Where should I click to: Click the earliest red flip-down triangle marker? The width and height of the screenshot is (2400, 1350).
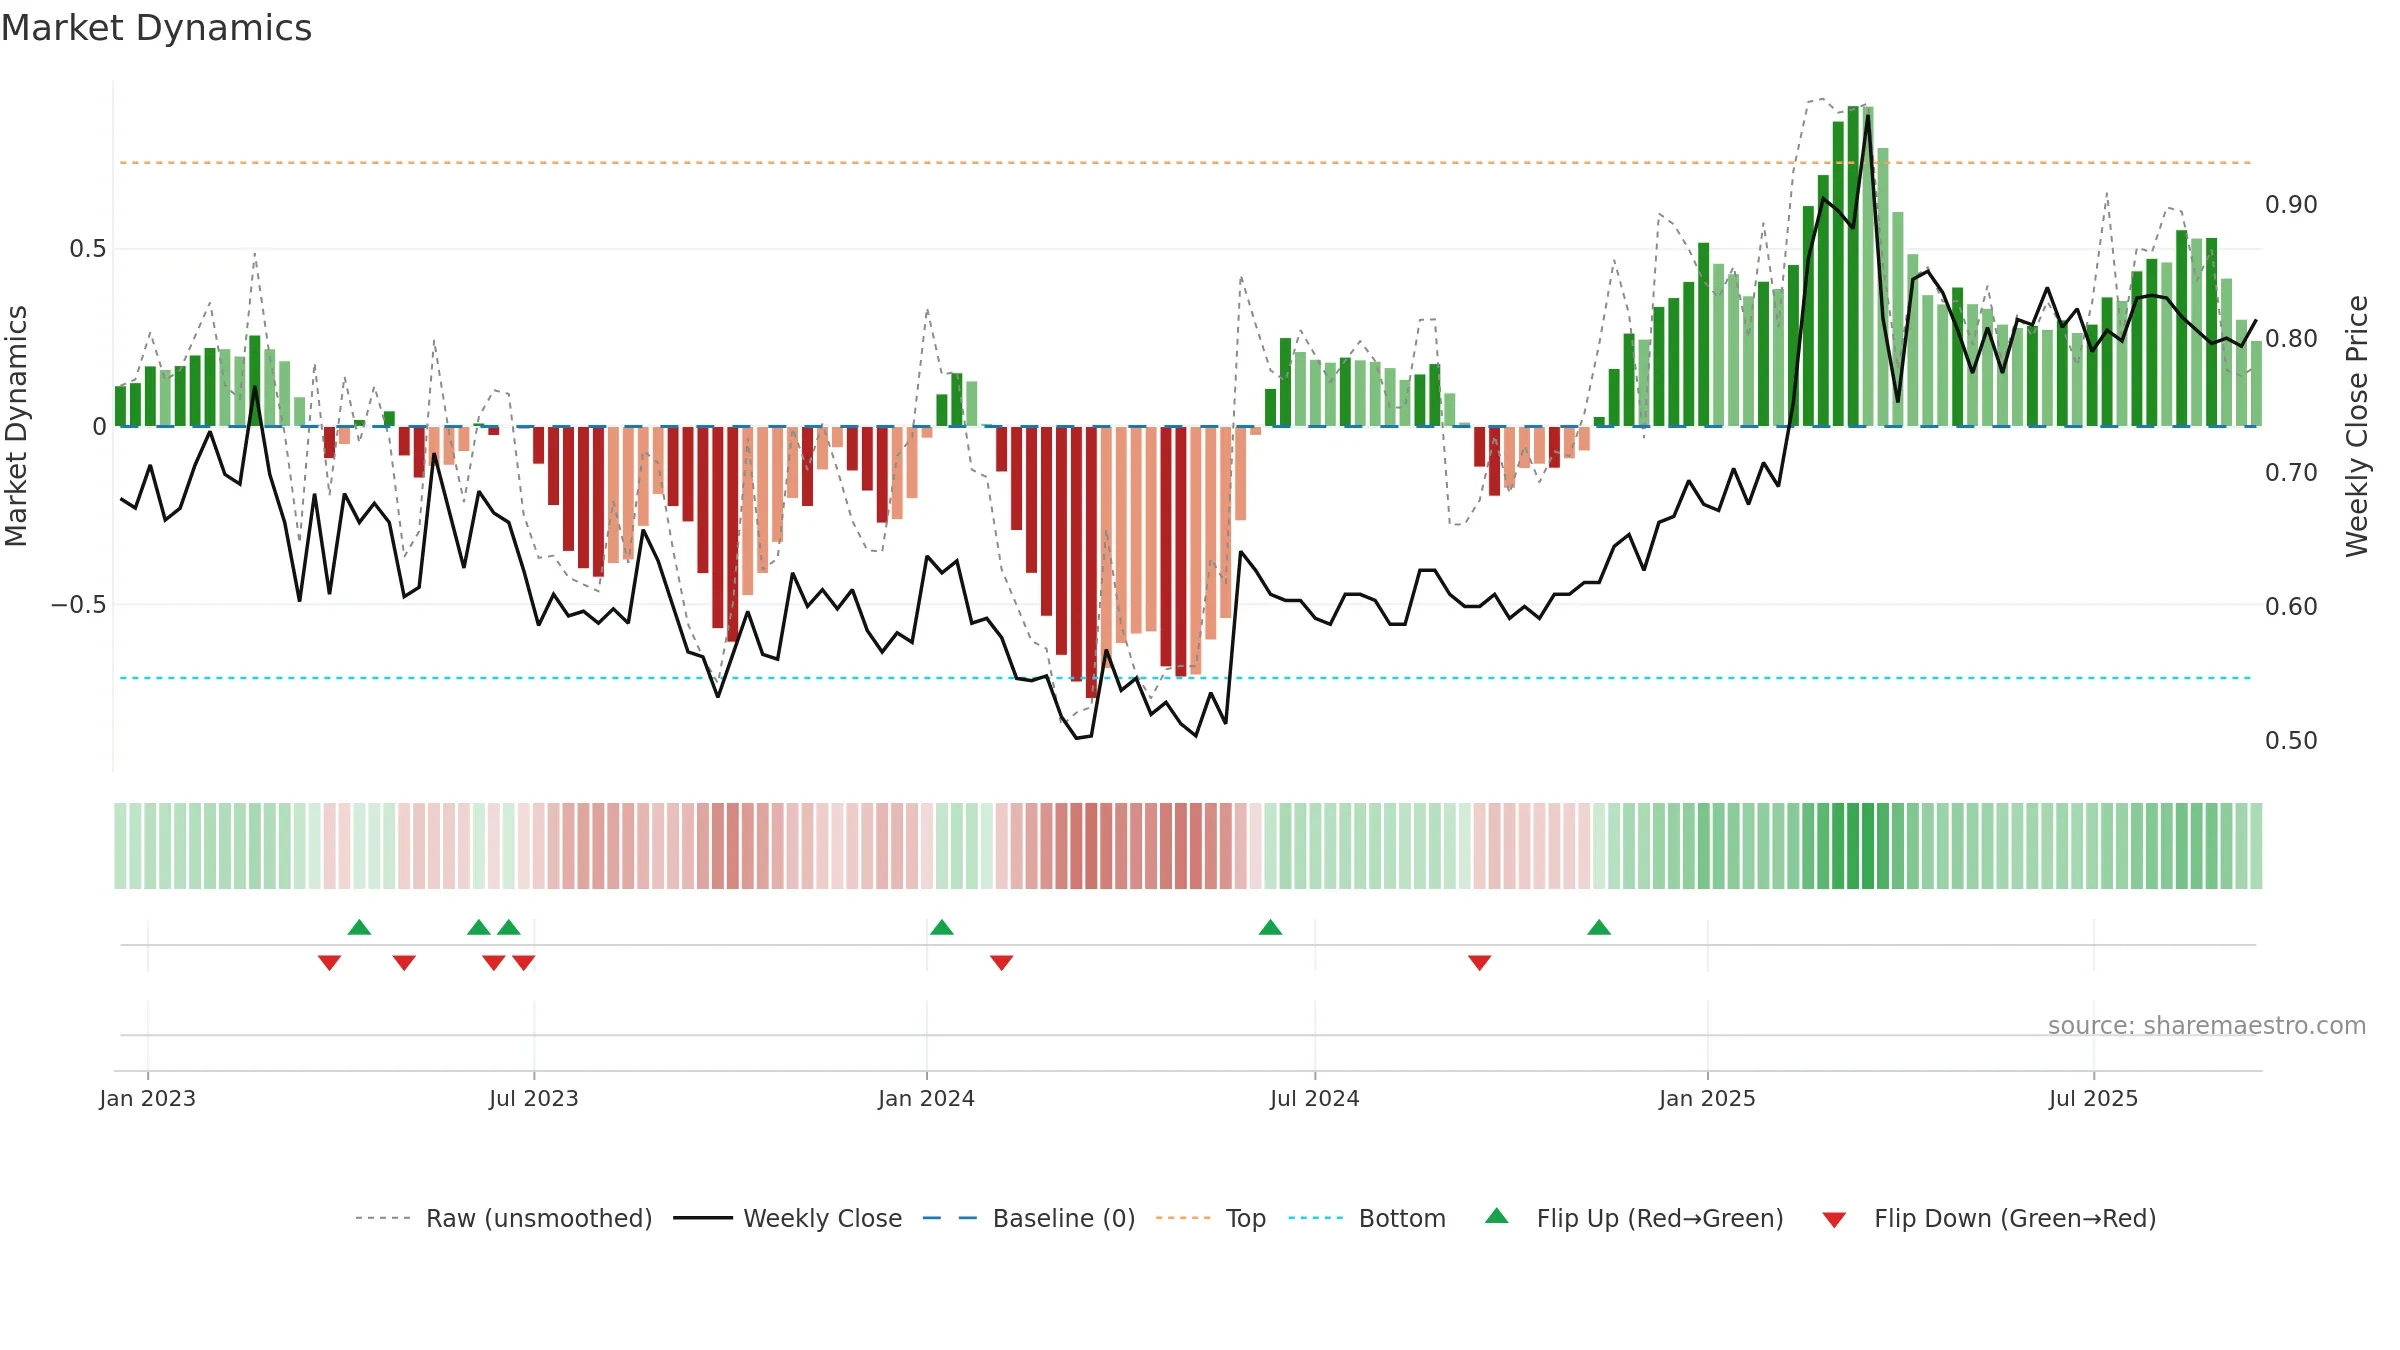[329, 962]
